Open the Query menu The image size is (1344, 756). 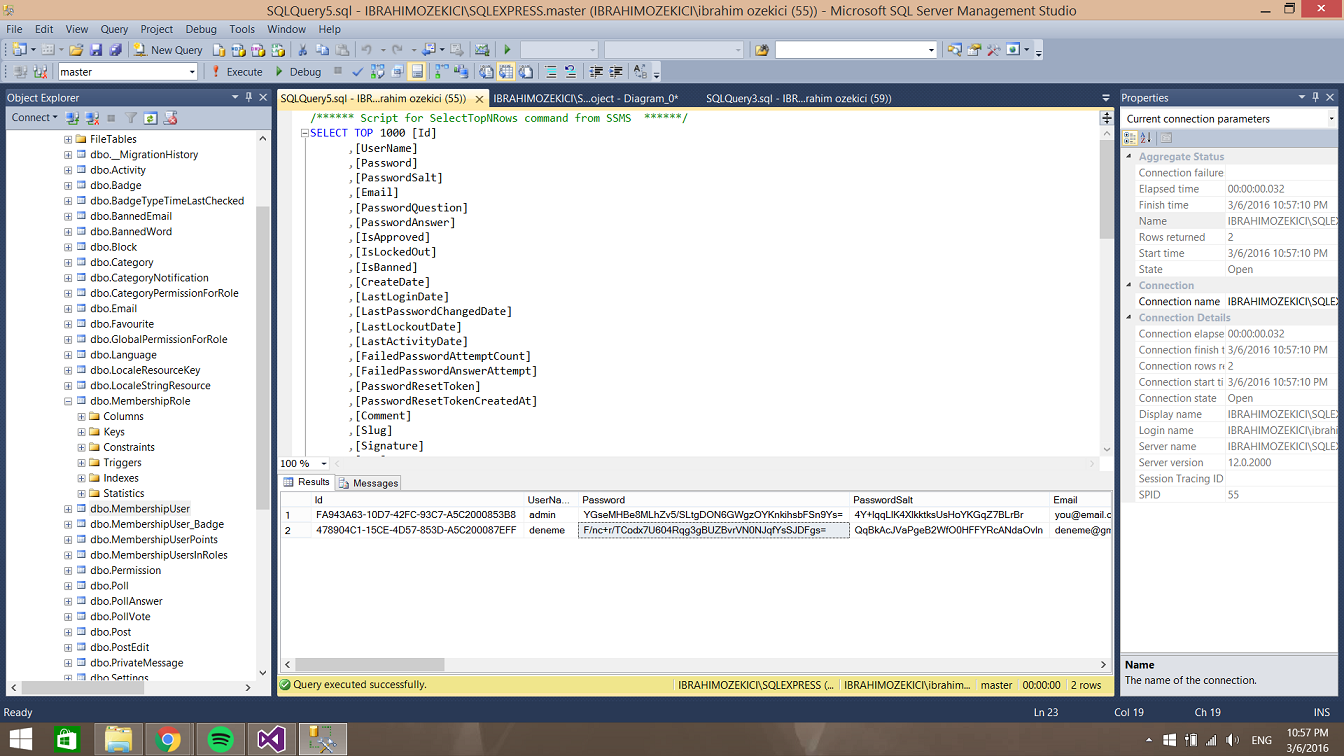coord(114,29)
